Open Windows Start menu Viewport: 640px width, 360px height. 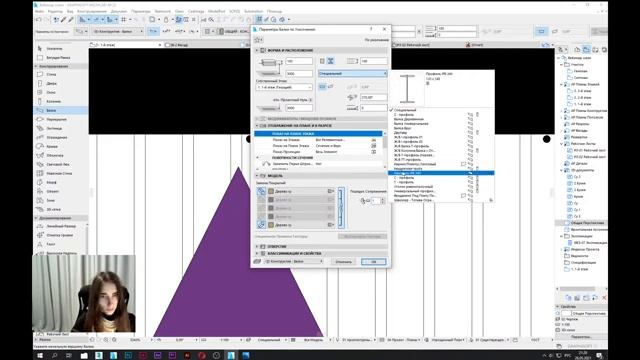click(40, 355)
